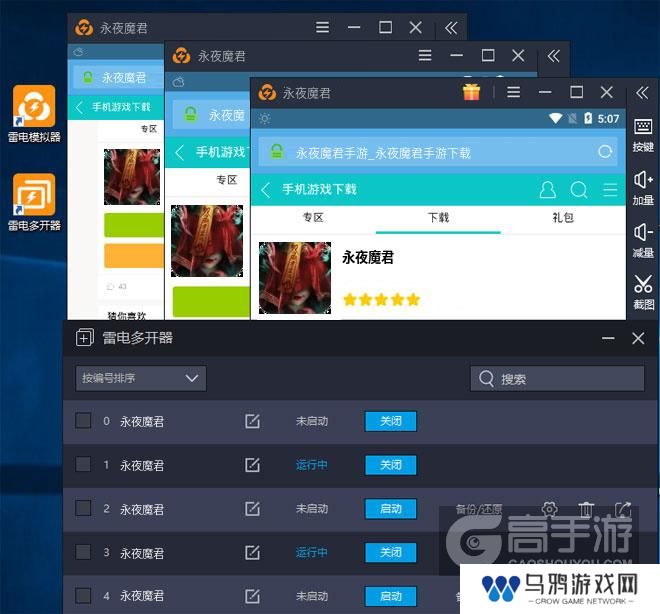
Task: Click back arrow in rearmost window's 手机游戏下载 bar
Action: 79,107
